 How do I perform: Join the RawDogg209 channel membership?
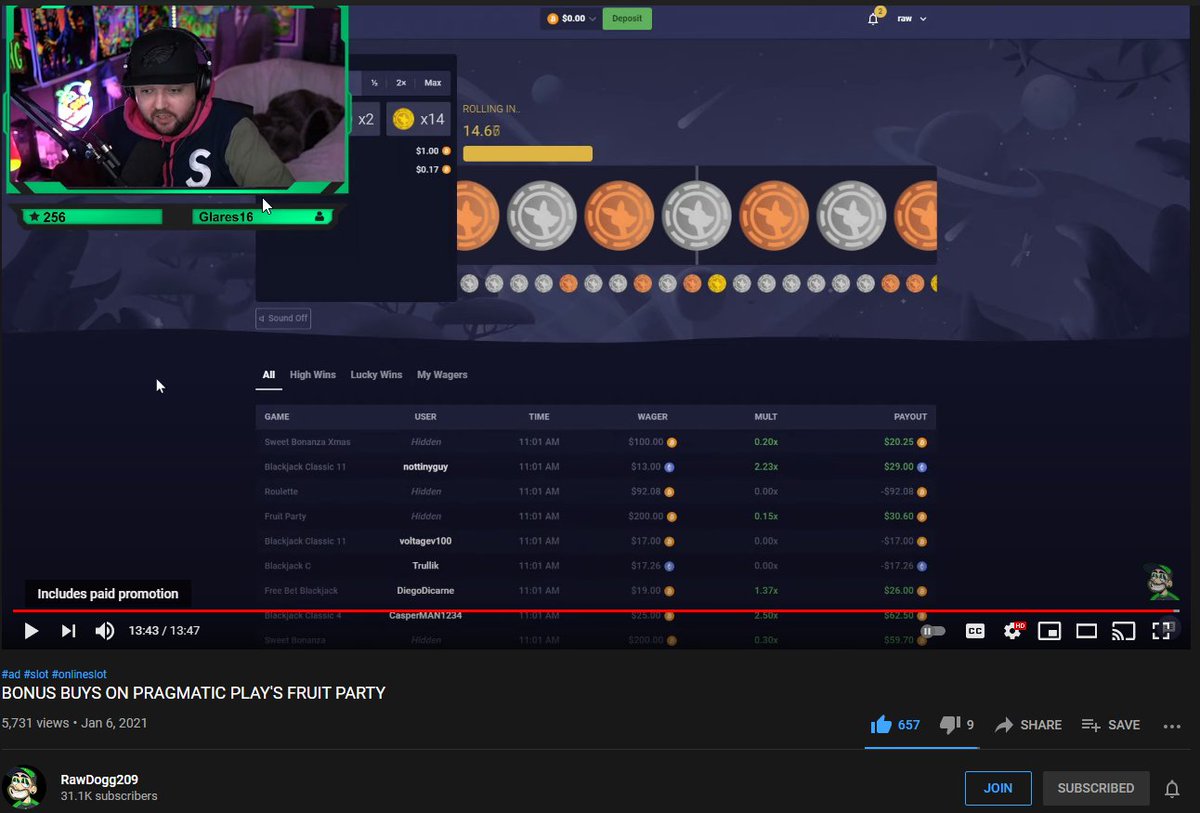998,788
